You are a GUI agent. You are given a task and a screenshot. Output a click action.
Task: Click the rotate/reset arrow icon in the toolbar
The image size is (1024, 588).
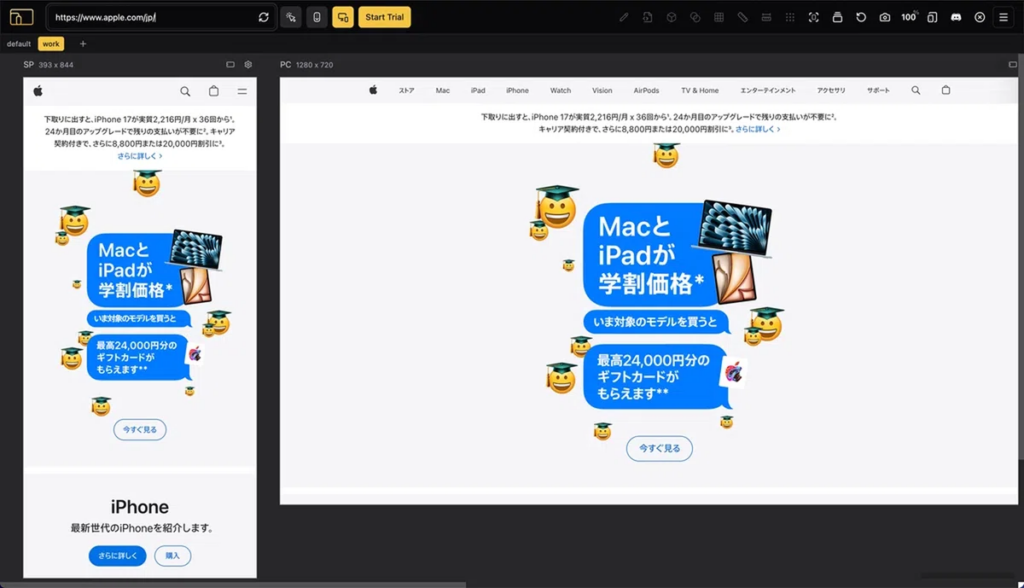click(x=861, y=17)
